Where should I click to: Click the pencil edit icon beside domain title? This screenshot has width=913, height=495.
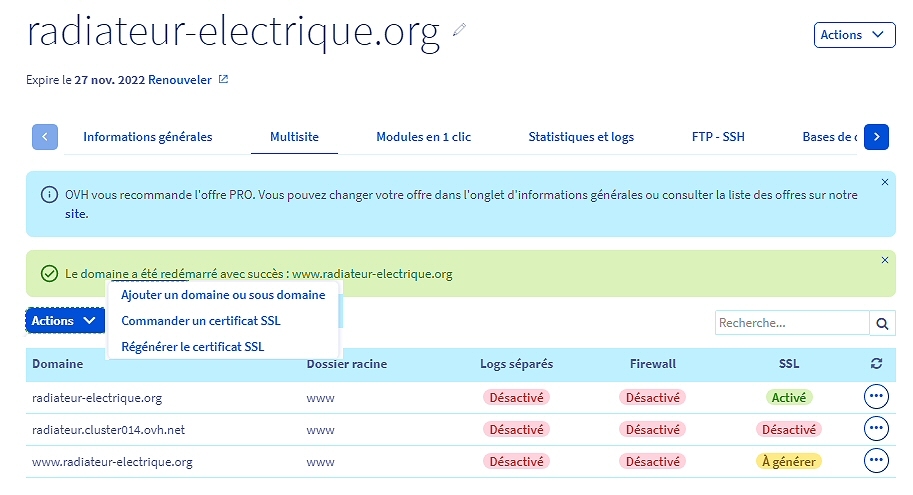pos(460,30)
